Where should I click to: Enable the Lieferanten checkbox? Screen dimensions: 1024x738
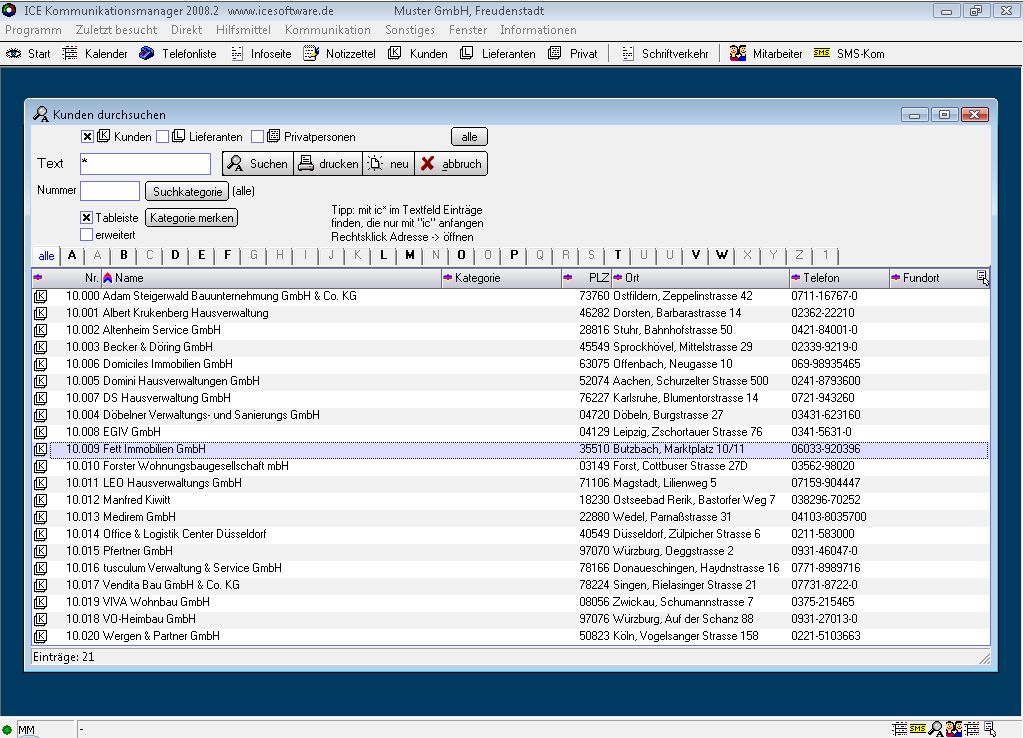pyautogui.click(x=162, y=137)
